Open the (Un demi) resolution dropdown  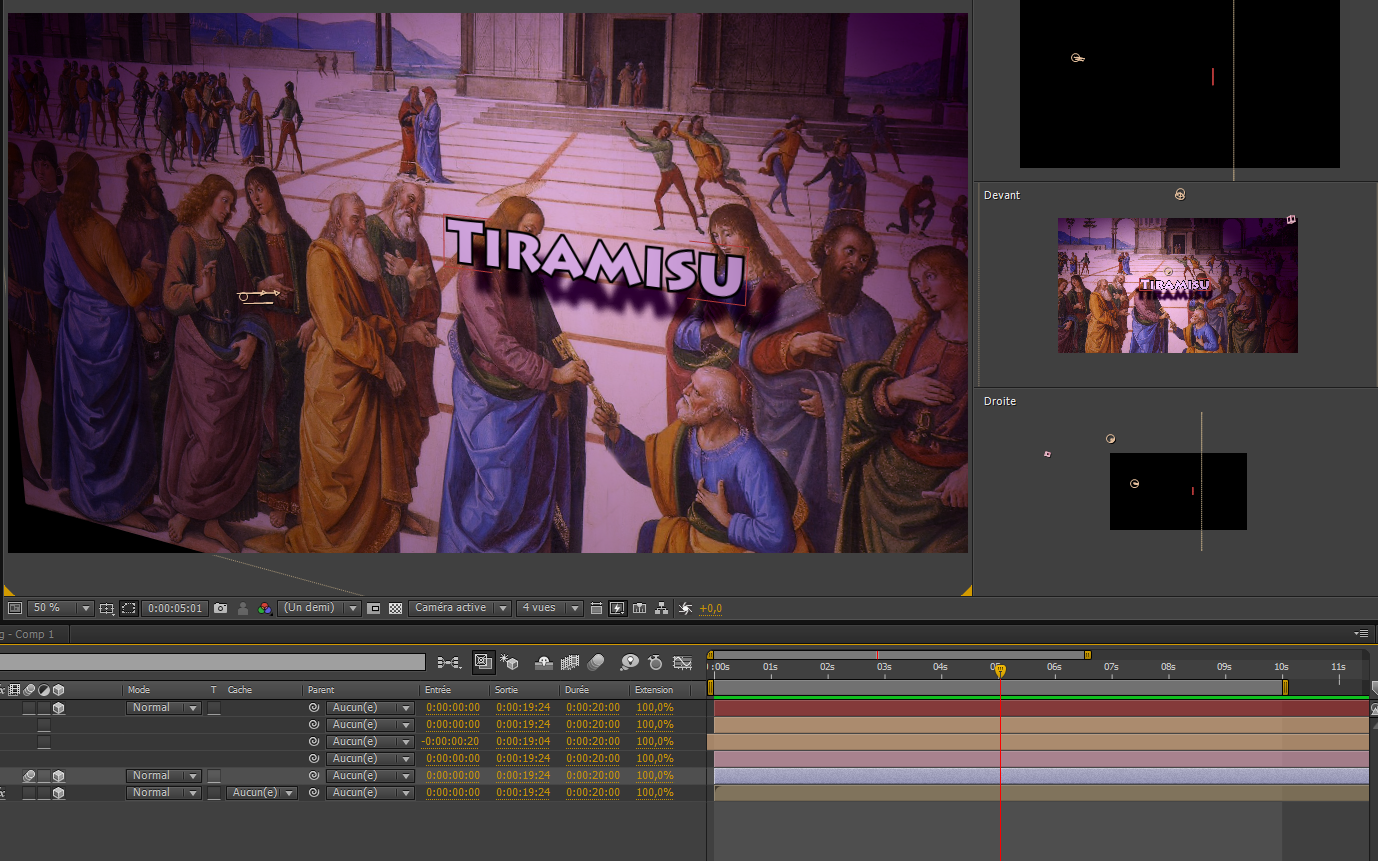click(x=319, y=608)
